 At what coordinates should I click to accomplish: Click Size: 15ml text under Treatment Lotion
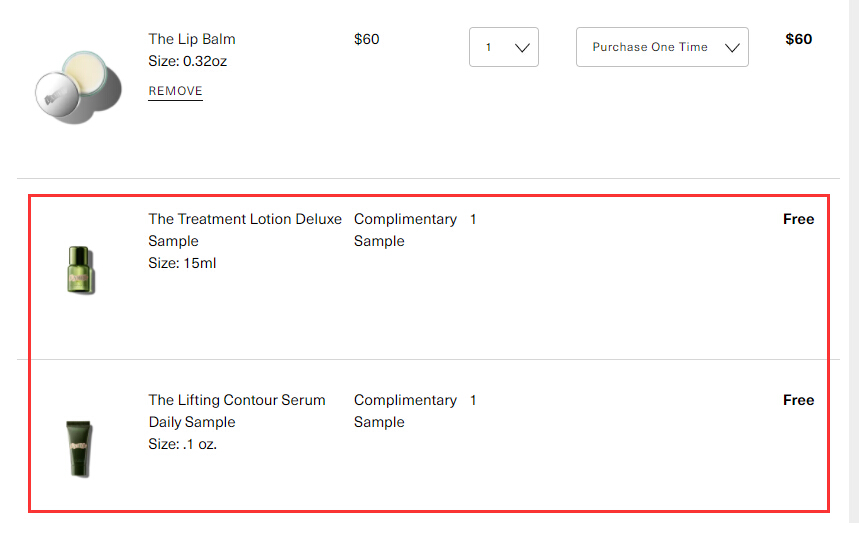tap(182, 263)
